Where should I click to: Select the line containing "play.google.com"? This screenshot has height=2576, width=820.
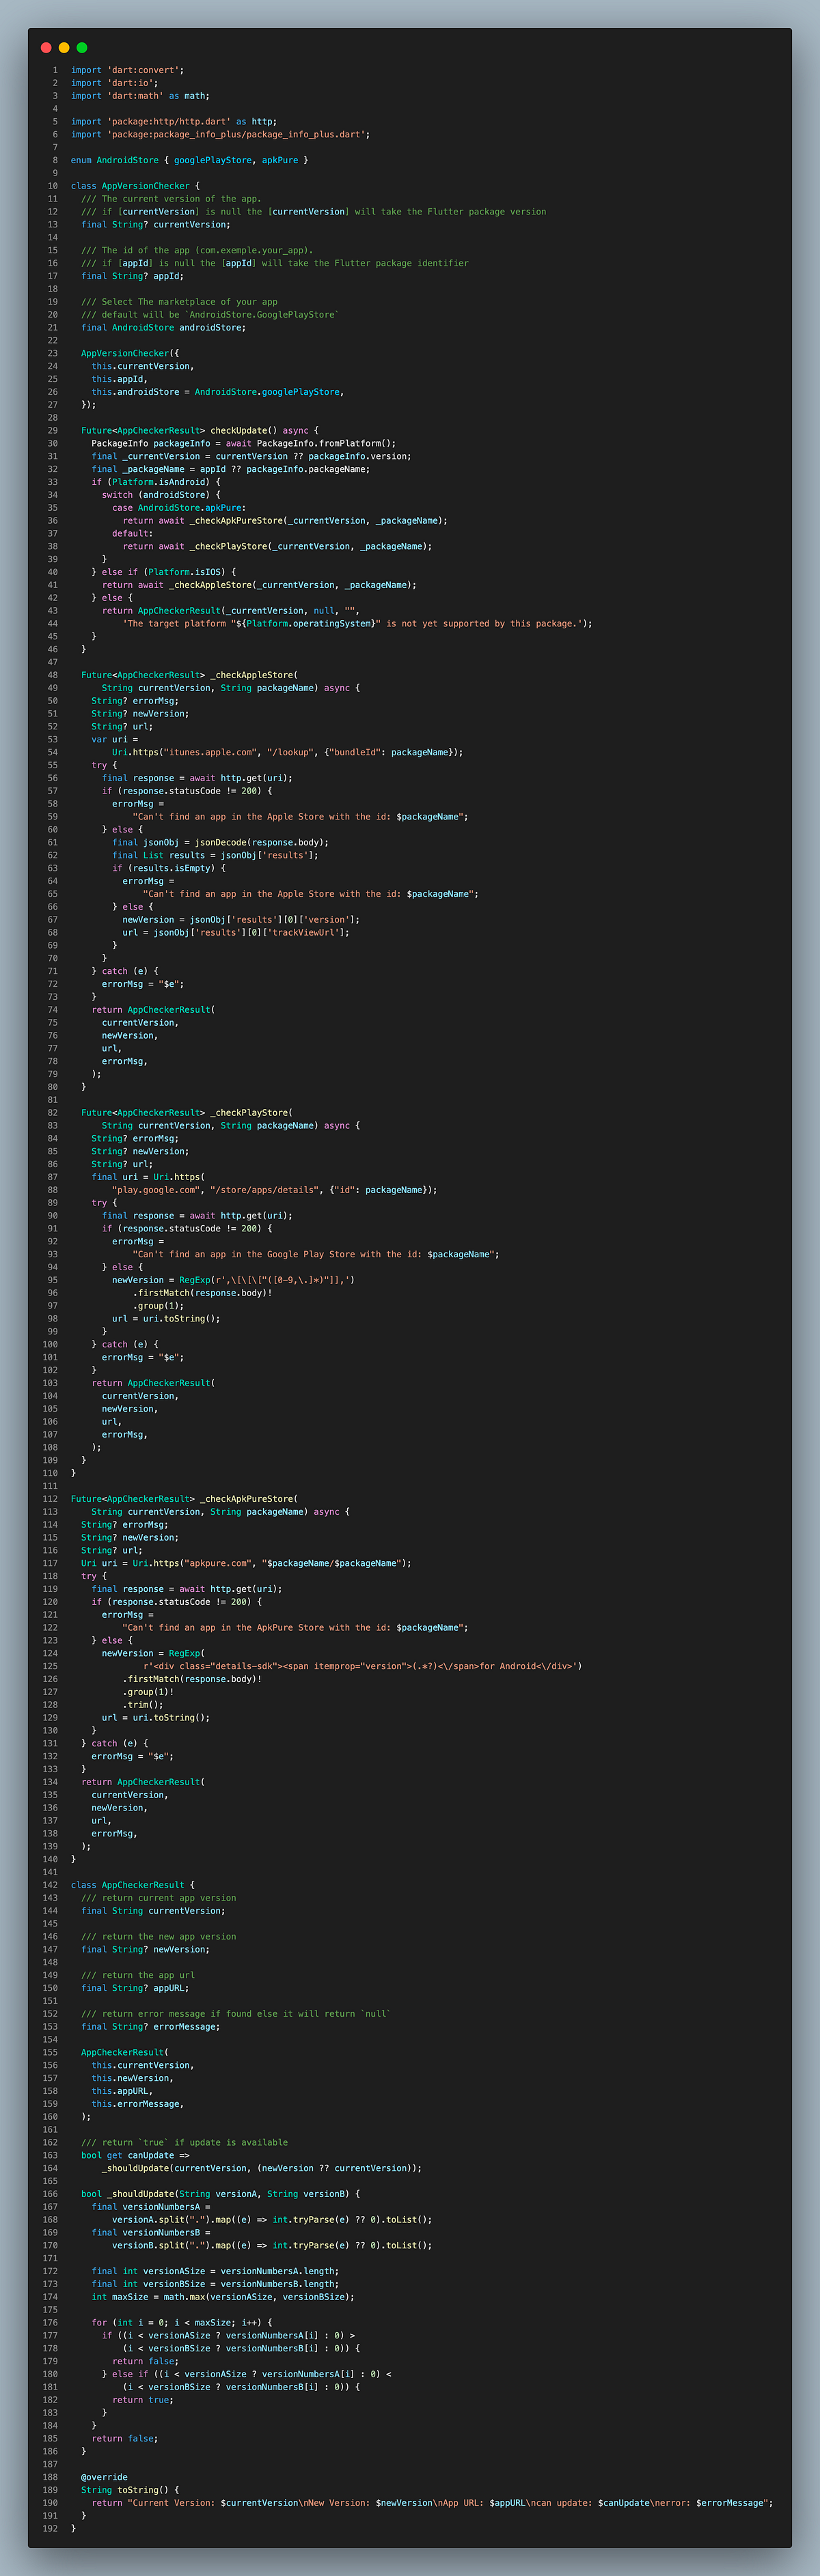274,1190
